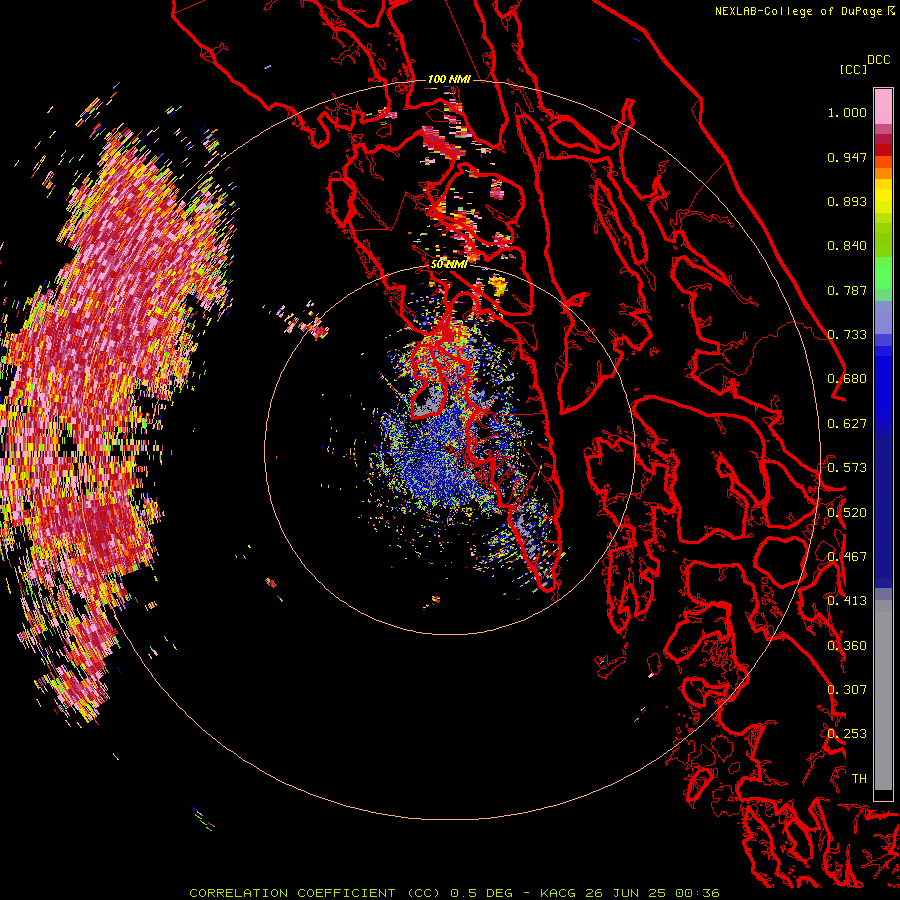Screen dimensions: 900x900
Task: Click the 0.467 color scale value
Action: 847,557
